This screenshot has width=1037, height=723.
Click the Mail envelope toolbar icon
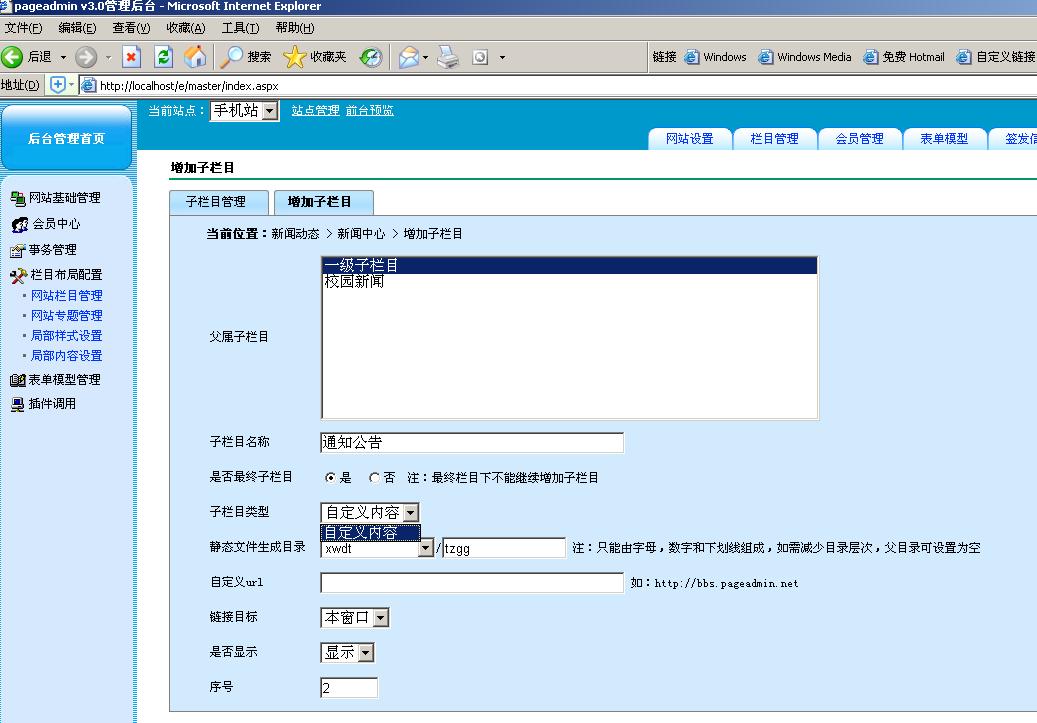coord(408,57)
